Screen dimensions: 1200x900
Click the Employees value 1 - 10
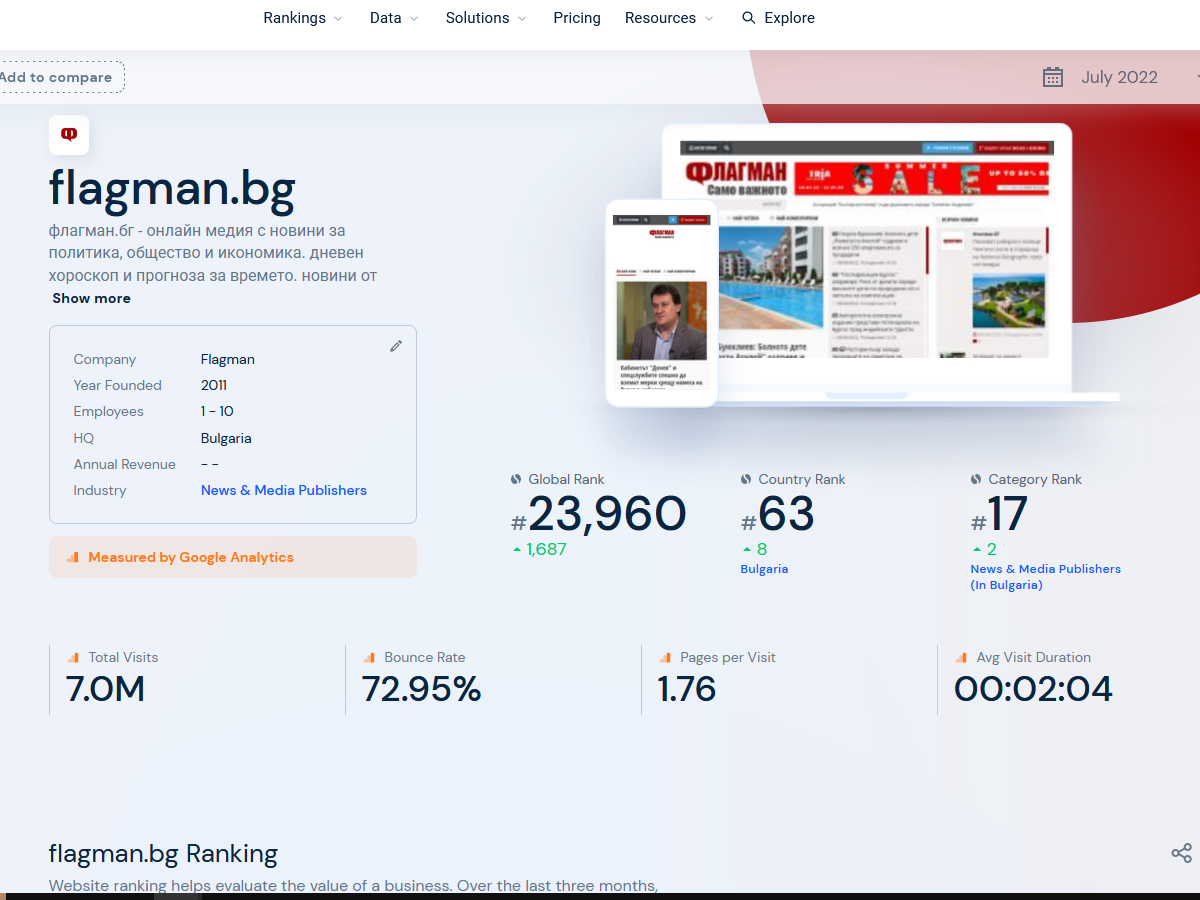tap(217, 411)
